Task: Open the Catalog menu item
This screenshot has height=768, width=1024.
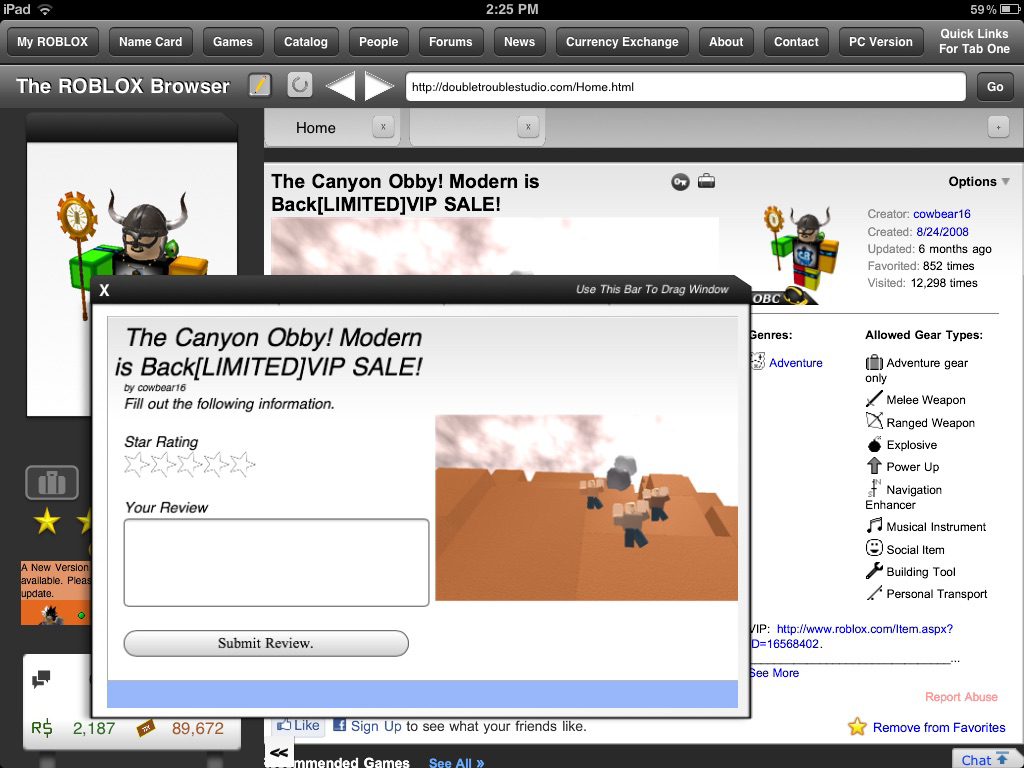Action: click(306, 42)
